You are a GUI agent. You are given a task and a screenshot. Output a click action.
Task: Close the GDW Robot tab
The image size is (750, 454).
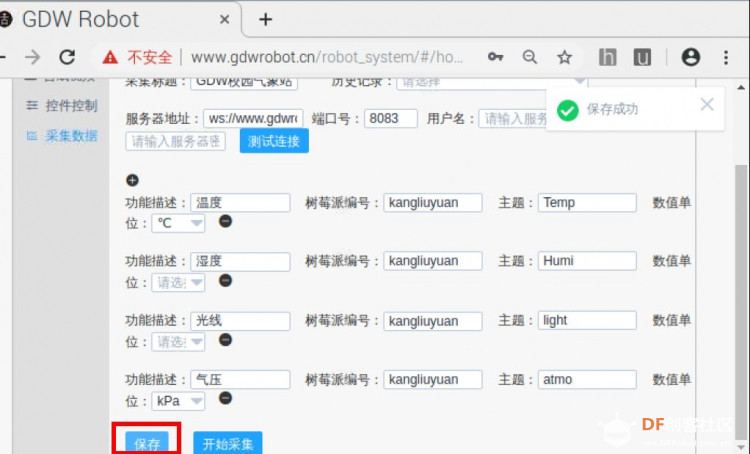224,20
